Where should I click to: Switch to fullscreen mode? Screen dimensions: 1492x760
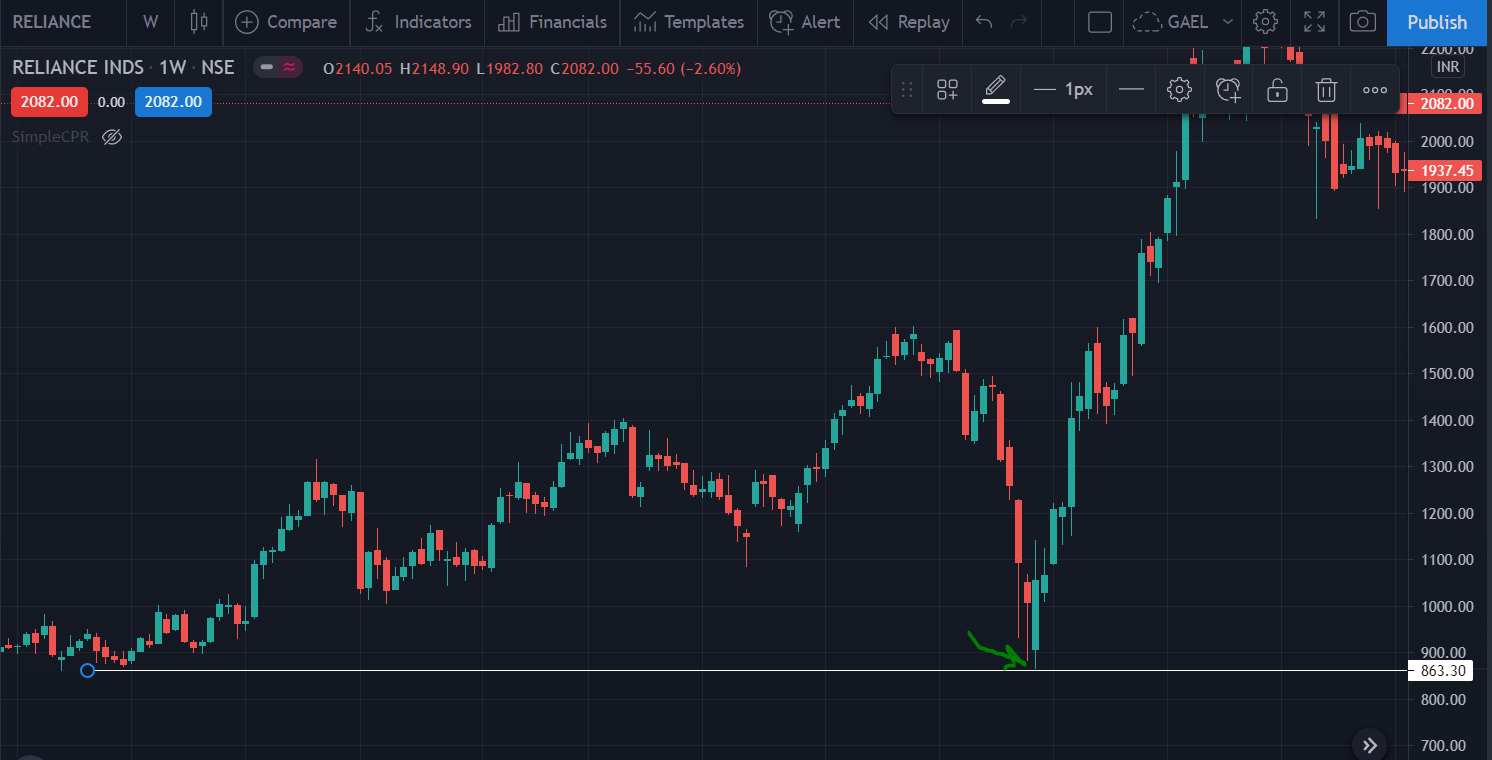click(x=1314, y=21)
